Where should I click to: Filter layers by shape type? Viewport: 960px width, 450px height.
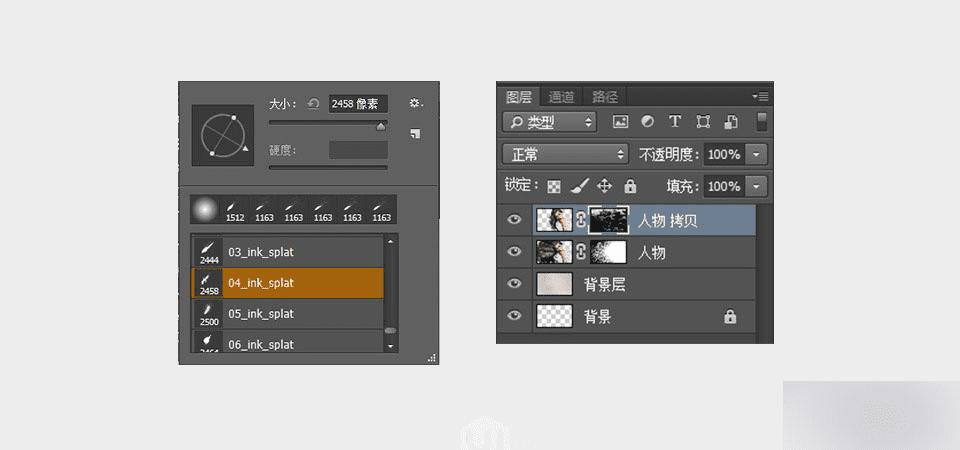[703, 122]
